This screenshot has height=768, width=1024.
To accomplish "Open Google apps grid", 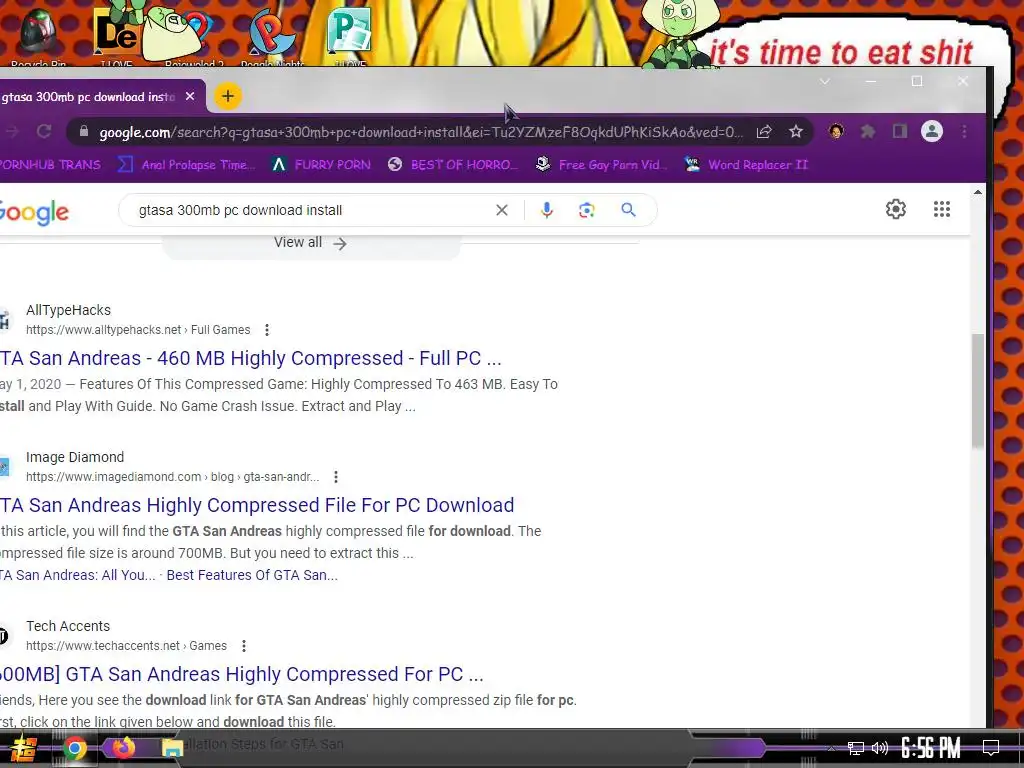I will 942,209.
